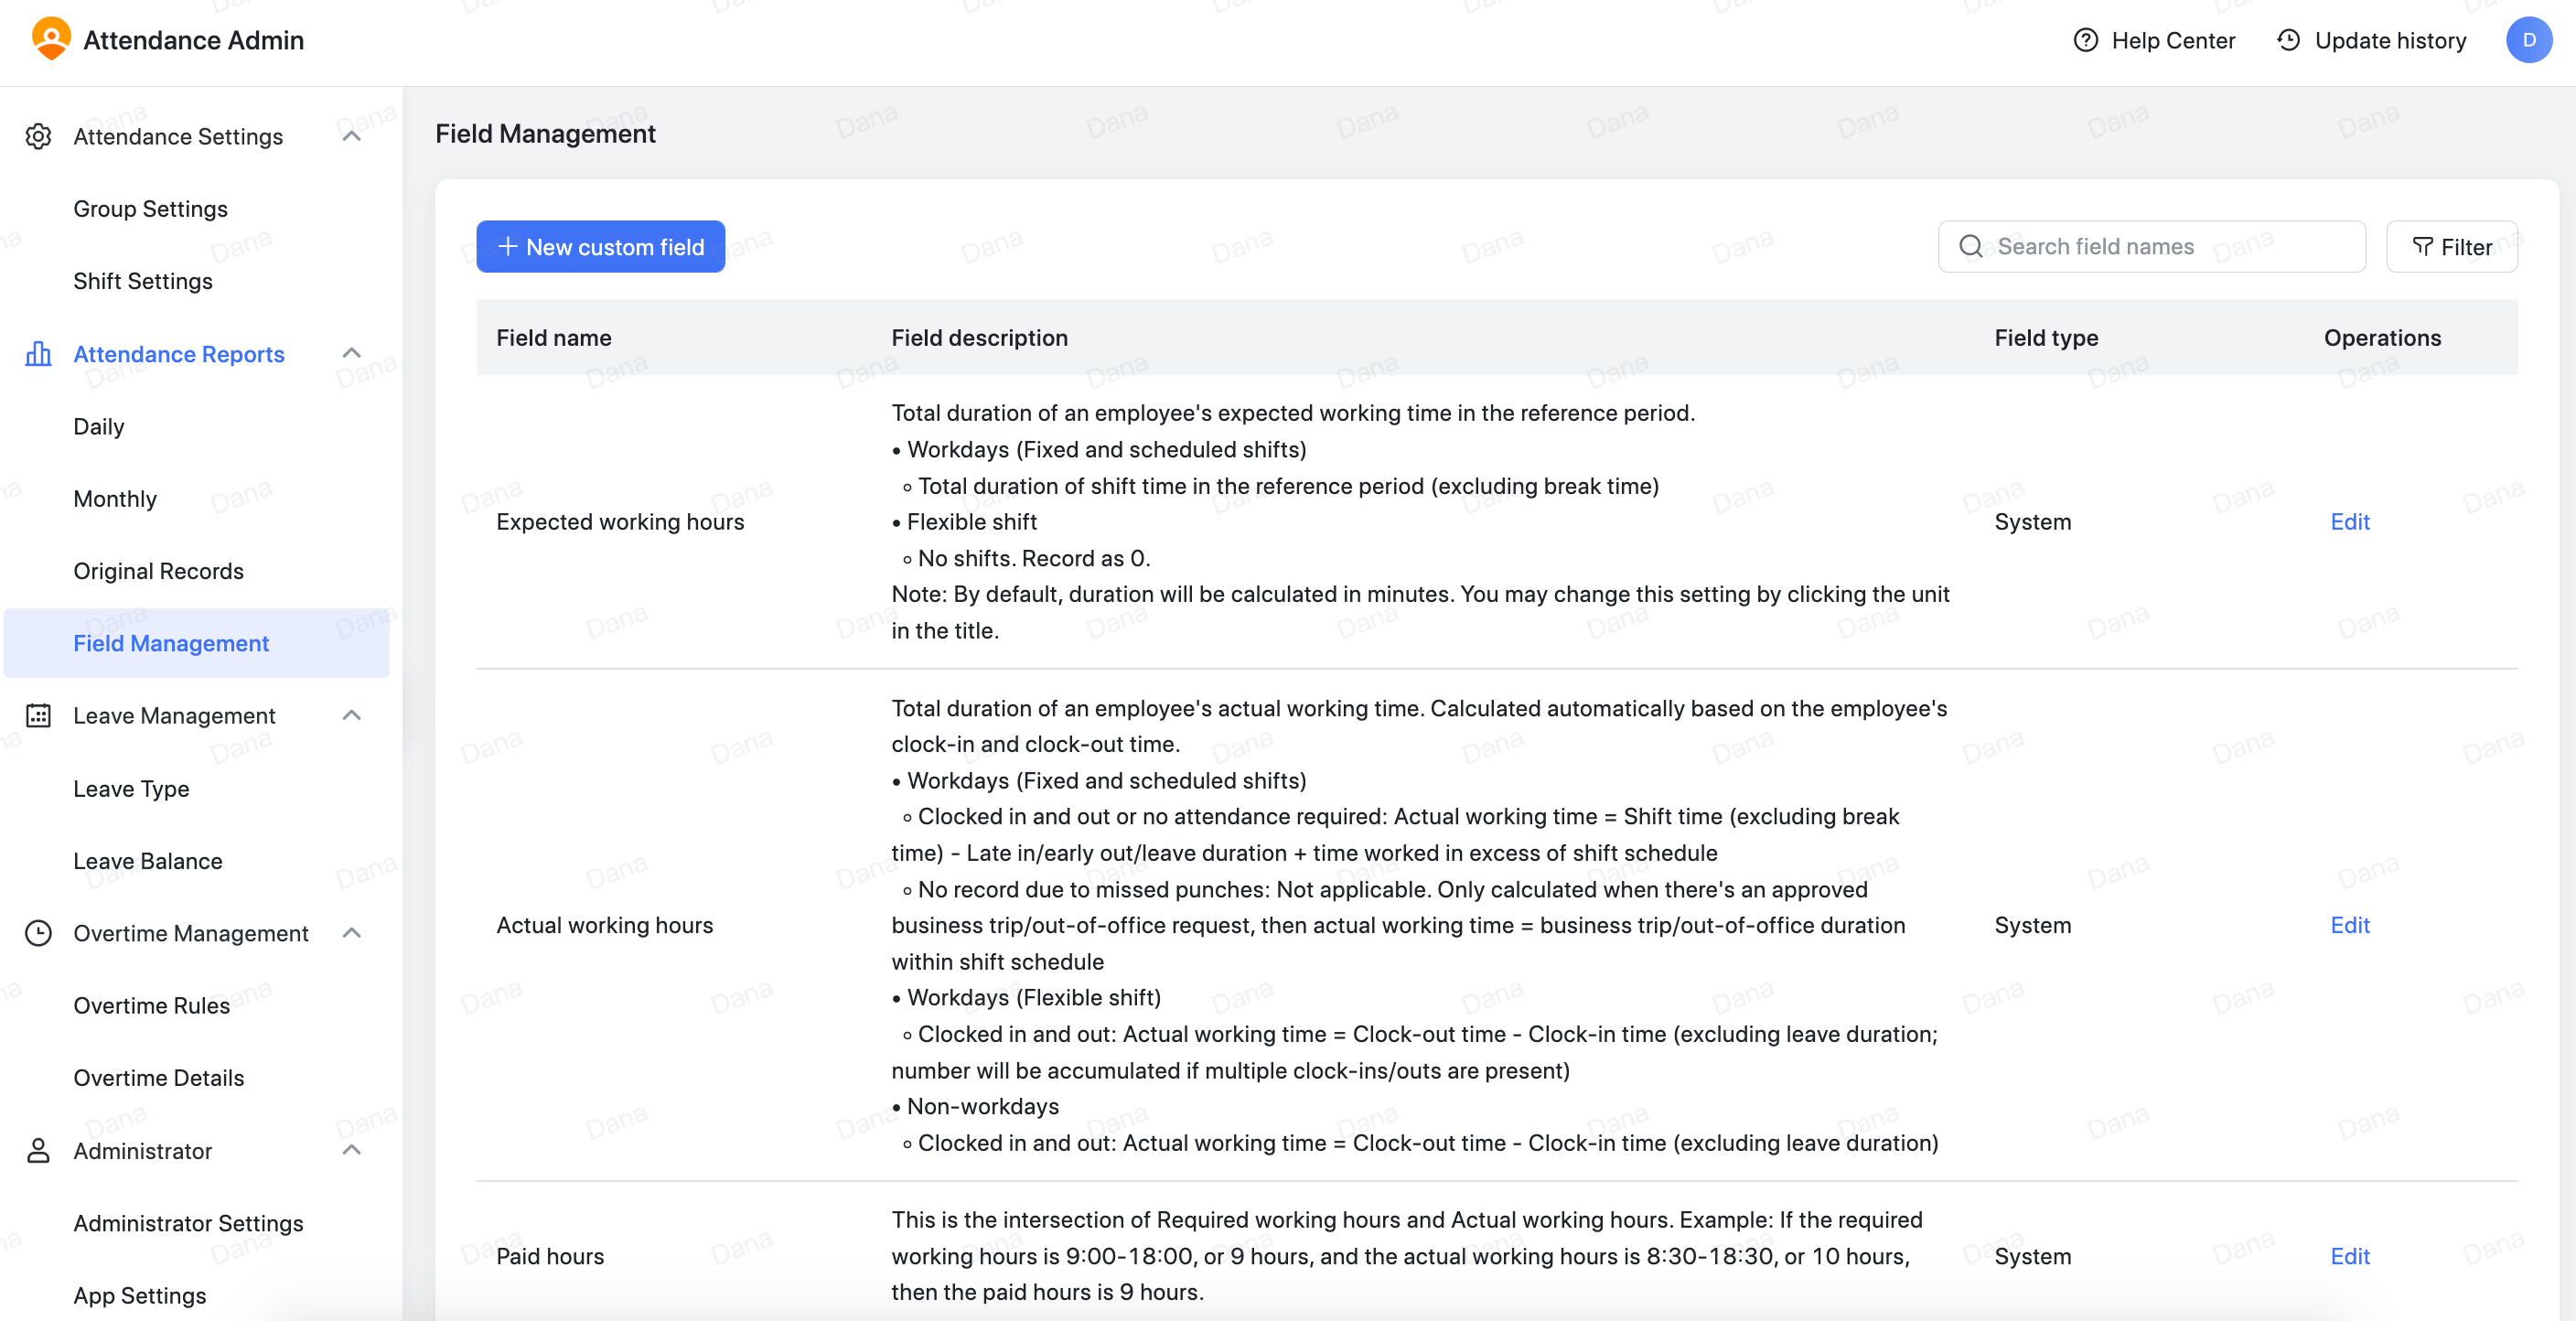The height and width of the screenshot is (1321, 2576).
Task: Click the Update history clock icon
Action: (2288, 40)
